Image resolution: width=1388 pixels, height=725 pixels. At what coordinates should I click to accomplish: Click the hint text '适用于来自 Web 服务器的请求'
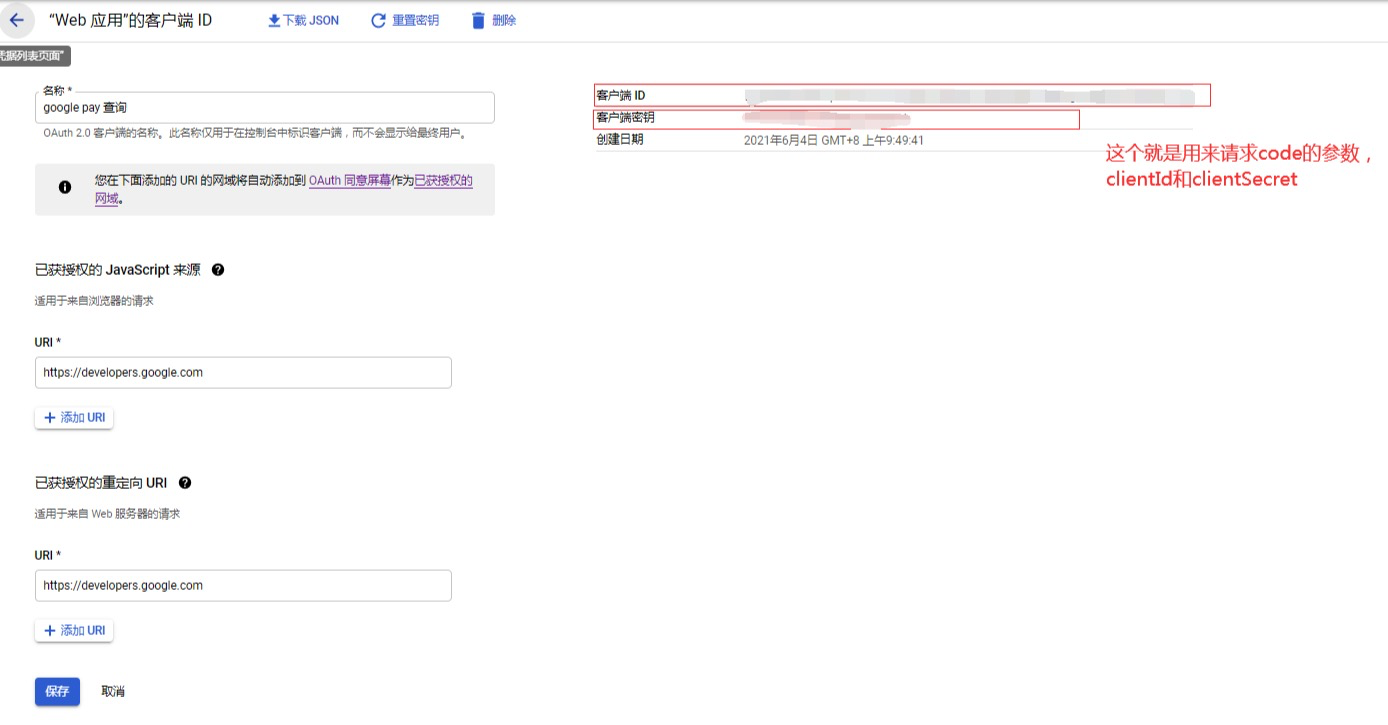[x=107, y=514]
